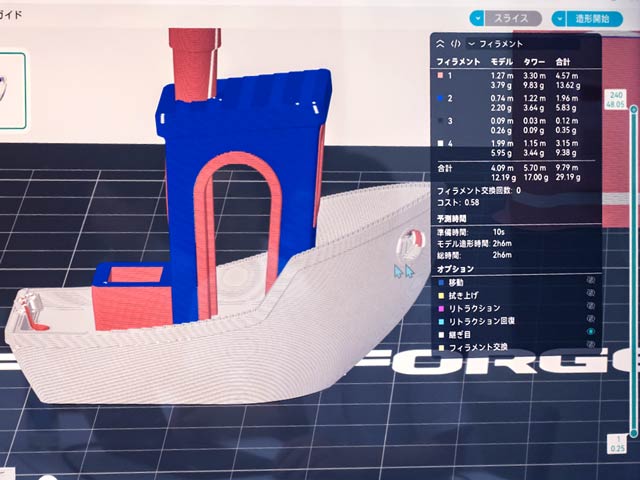Click the 継ぎ目 option label
The image size is (640, 480).
coord(460,335)
